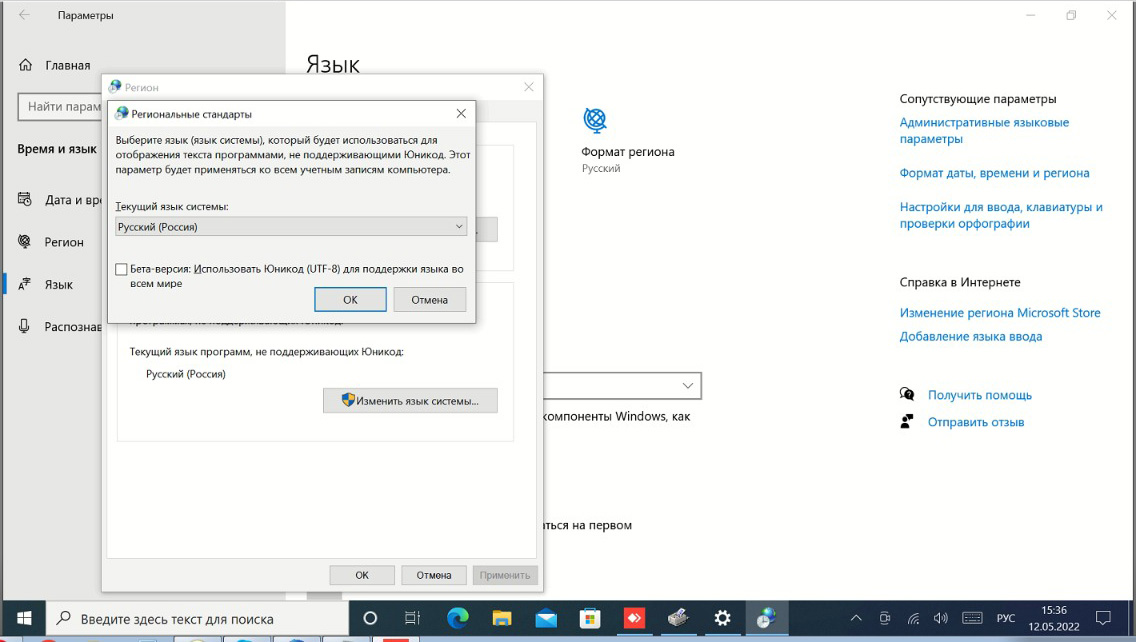
Task: Click the Cortana circle icon
Action: (x=369, y=618)
